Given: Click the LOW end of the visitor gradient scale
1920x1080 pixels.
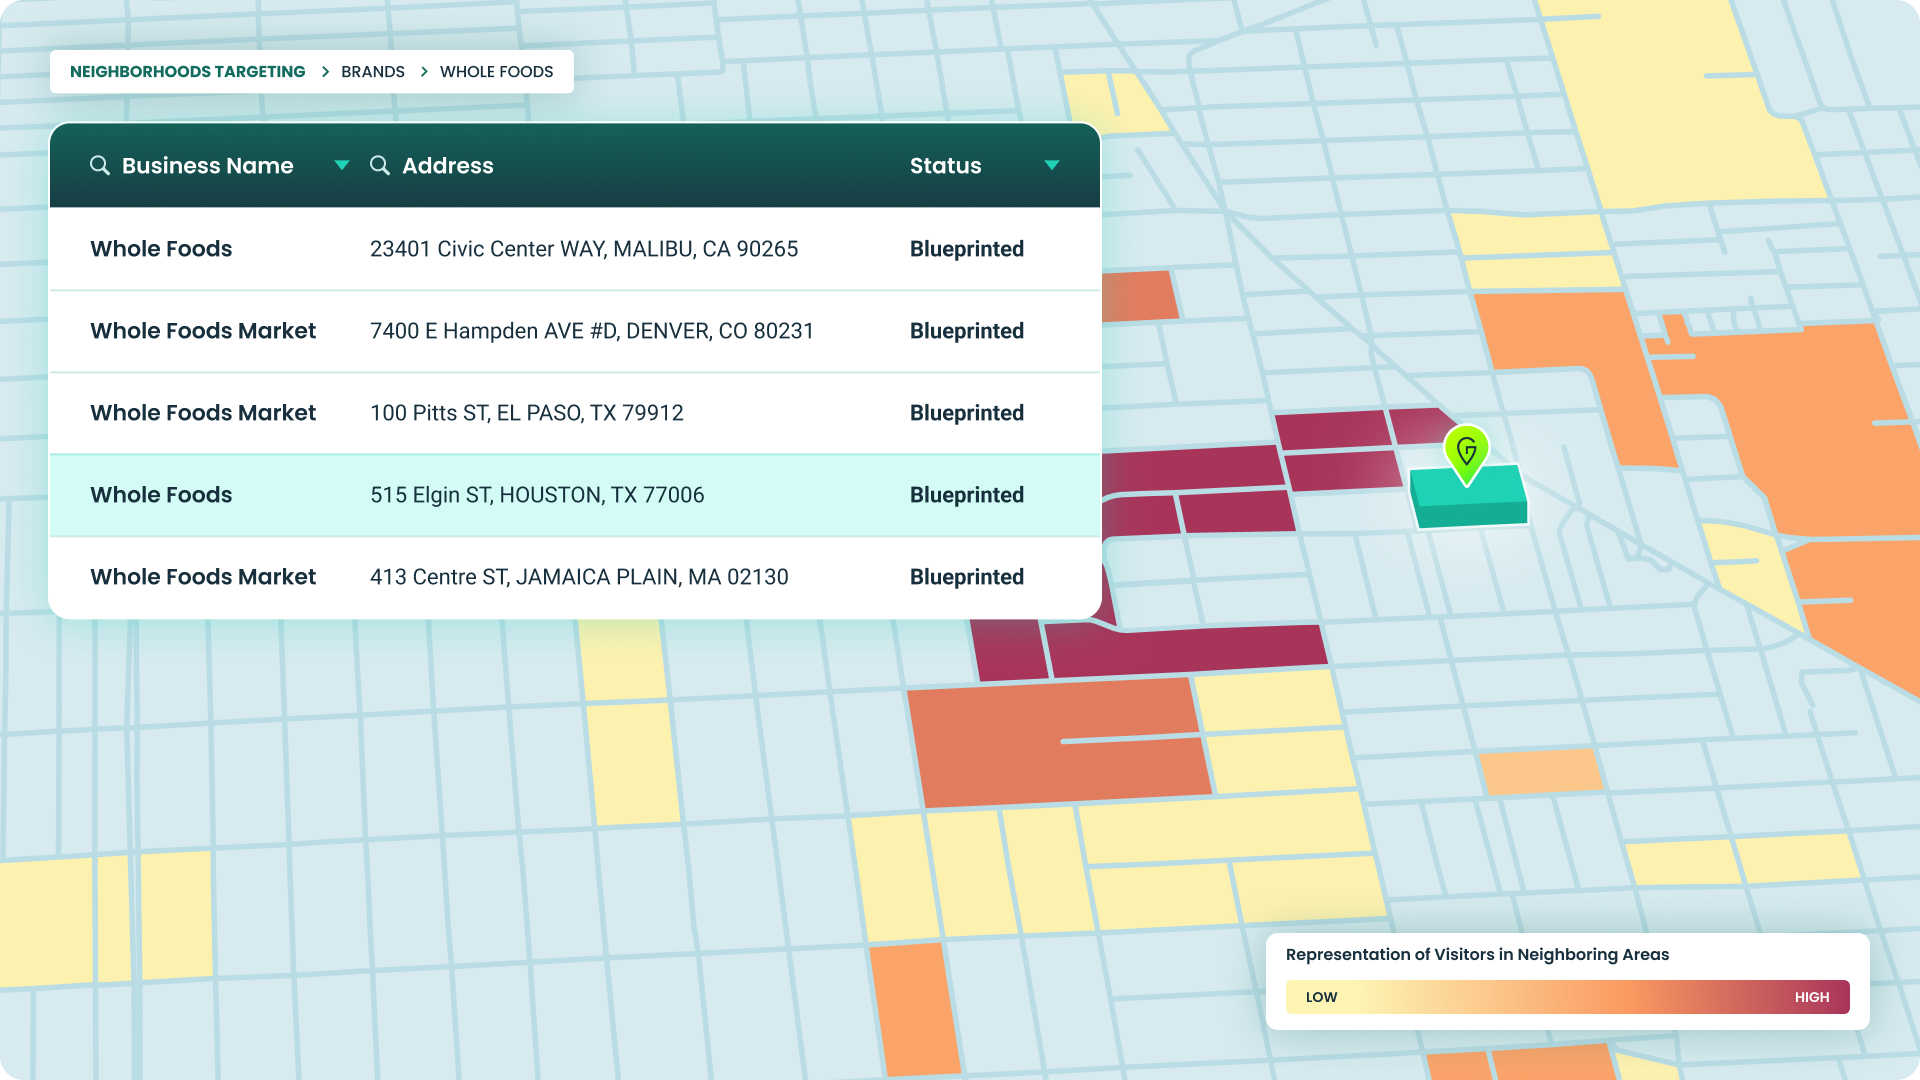Looking at the screenshot, I should pyautogui.click(x=1322, y=996).
